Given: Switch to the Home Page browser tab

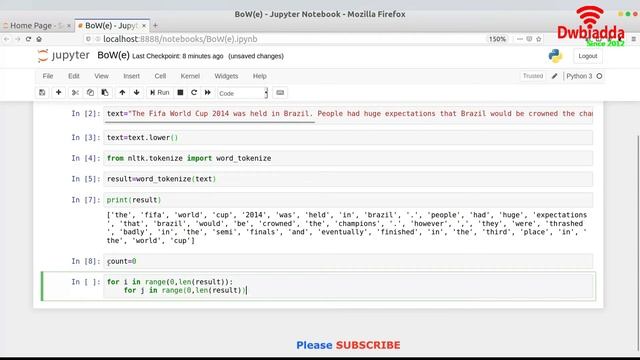Looking at the screenshot, I should click(36, 25).
